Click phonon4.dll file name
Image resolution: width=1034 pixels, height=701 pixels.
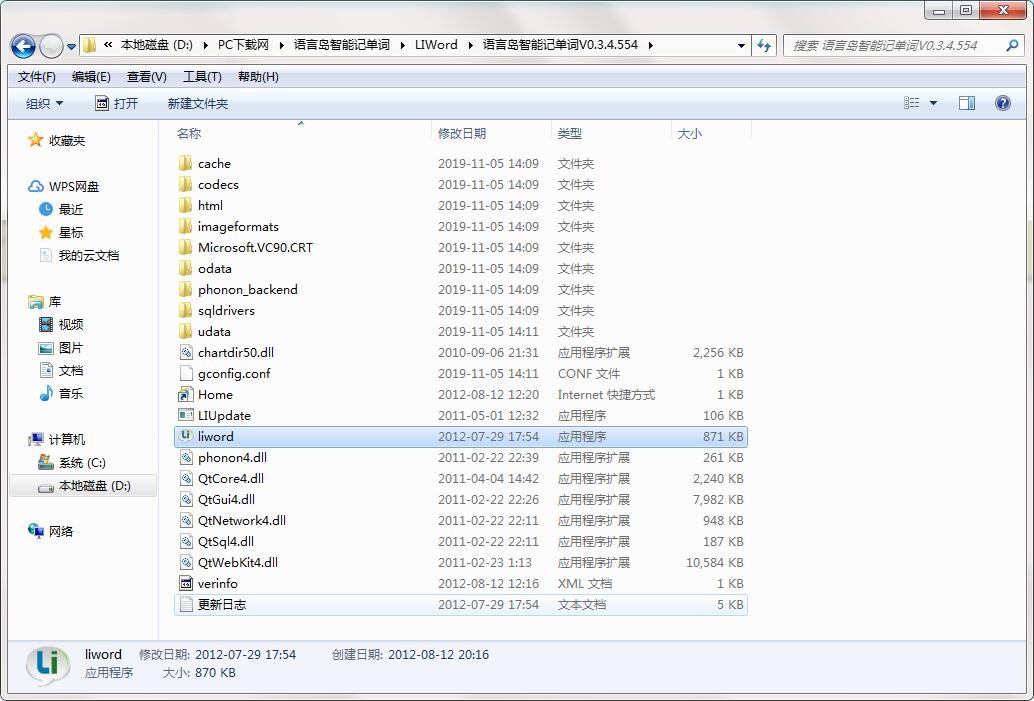[232, 457]
